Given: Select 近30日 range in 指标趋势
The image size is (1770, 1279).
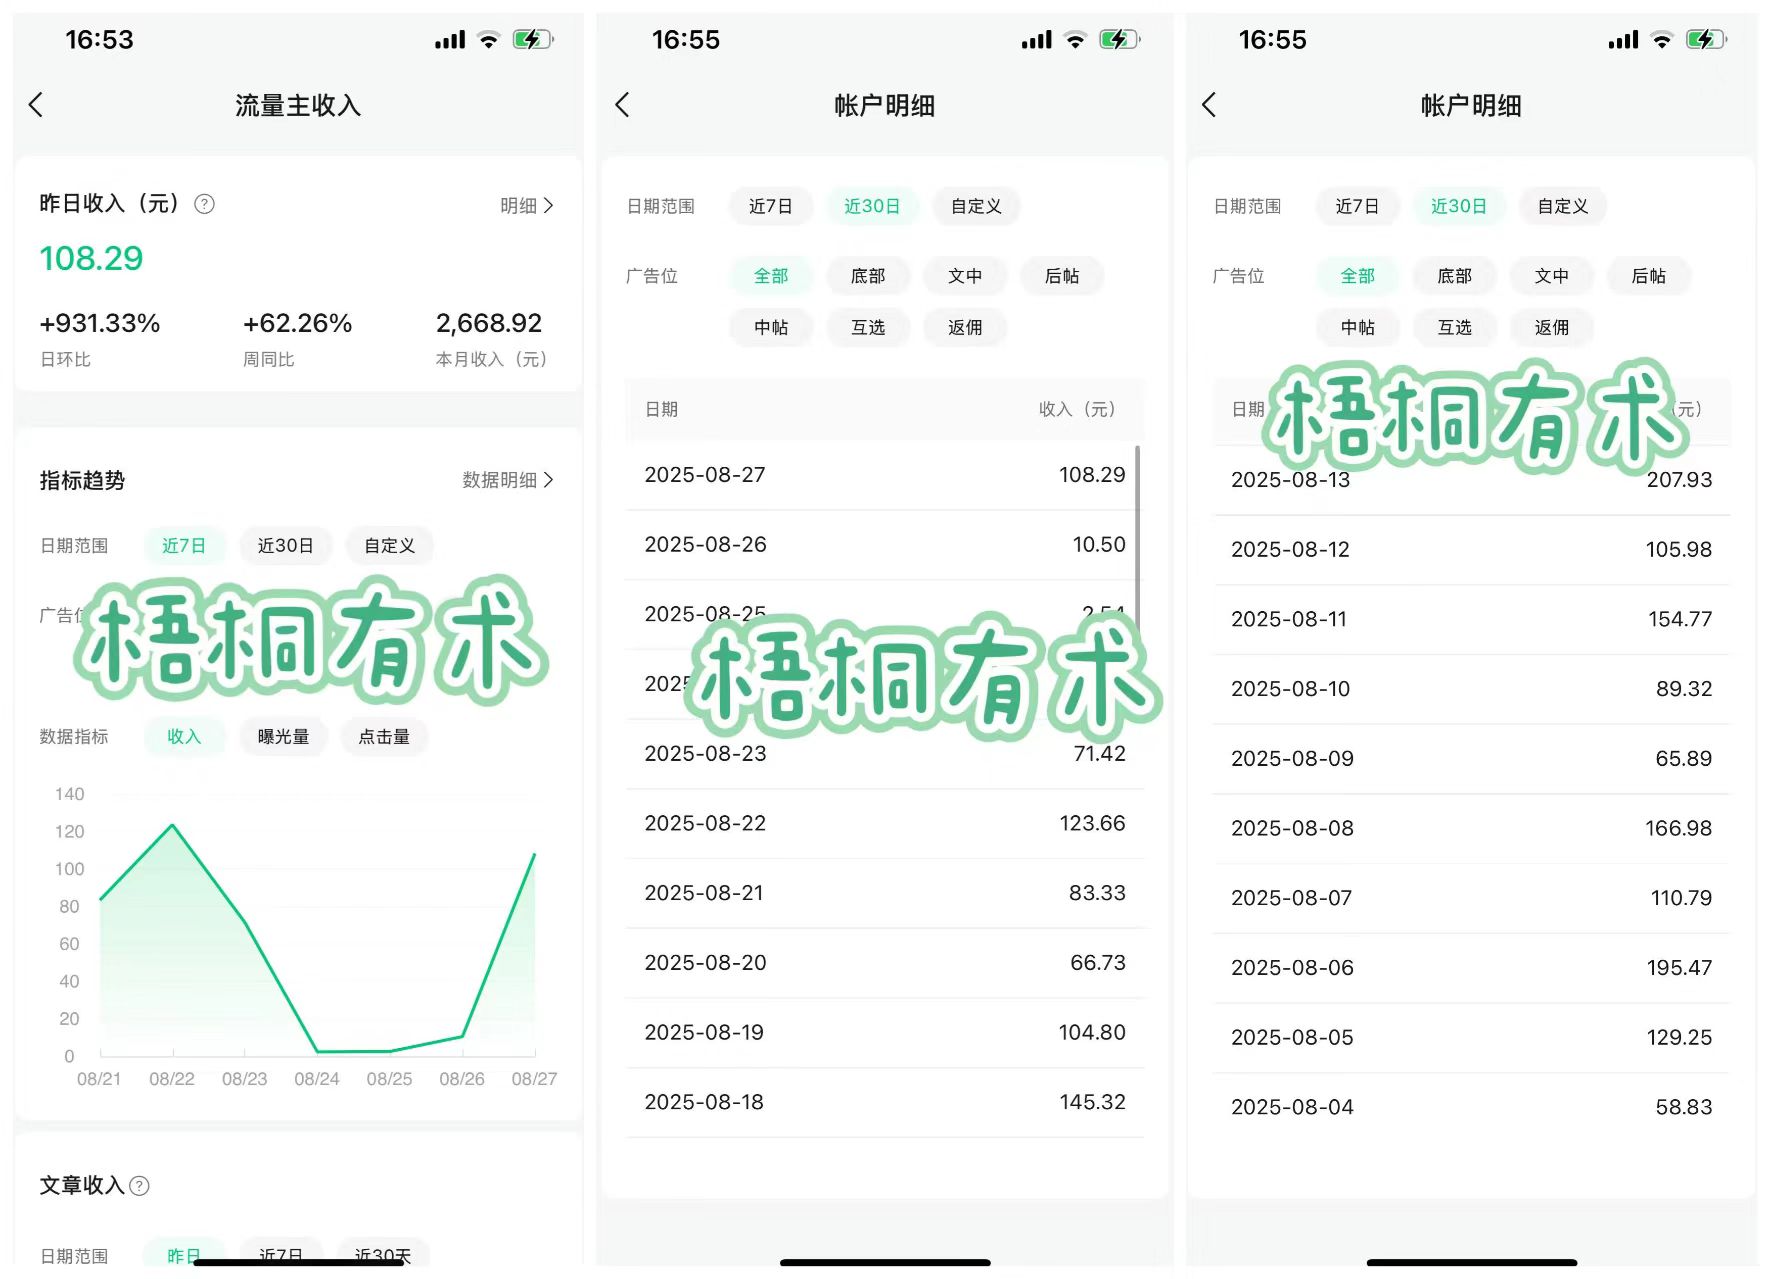Looking at the screenshot, I should [x=285, y=546].
